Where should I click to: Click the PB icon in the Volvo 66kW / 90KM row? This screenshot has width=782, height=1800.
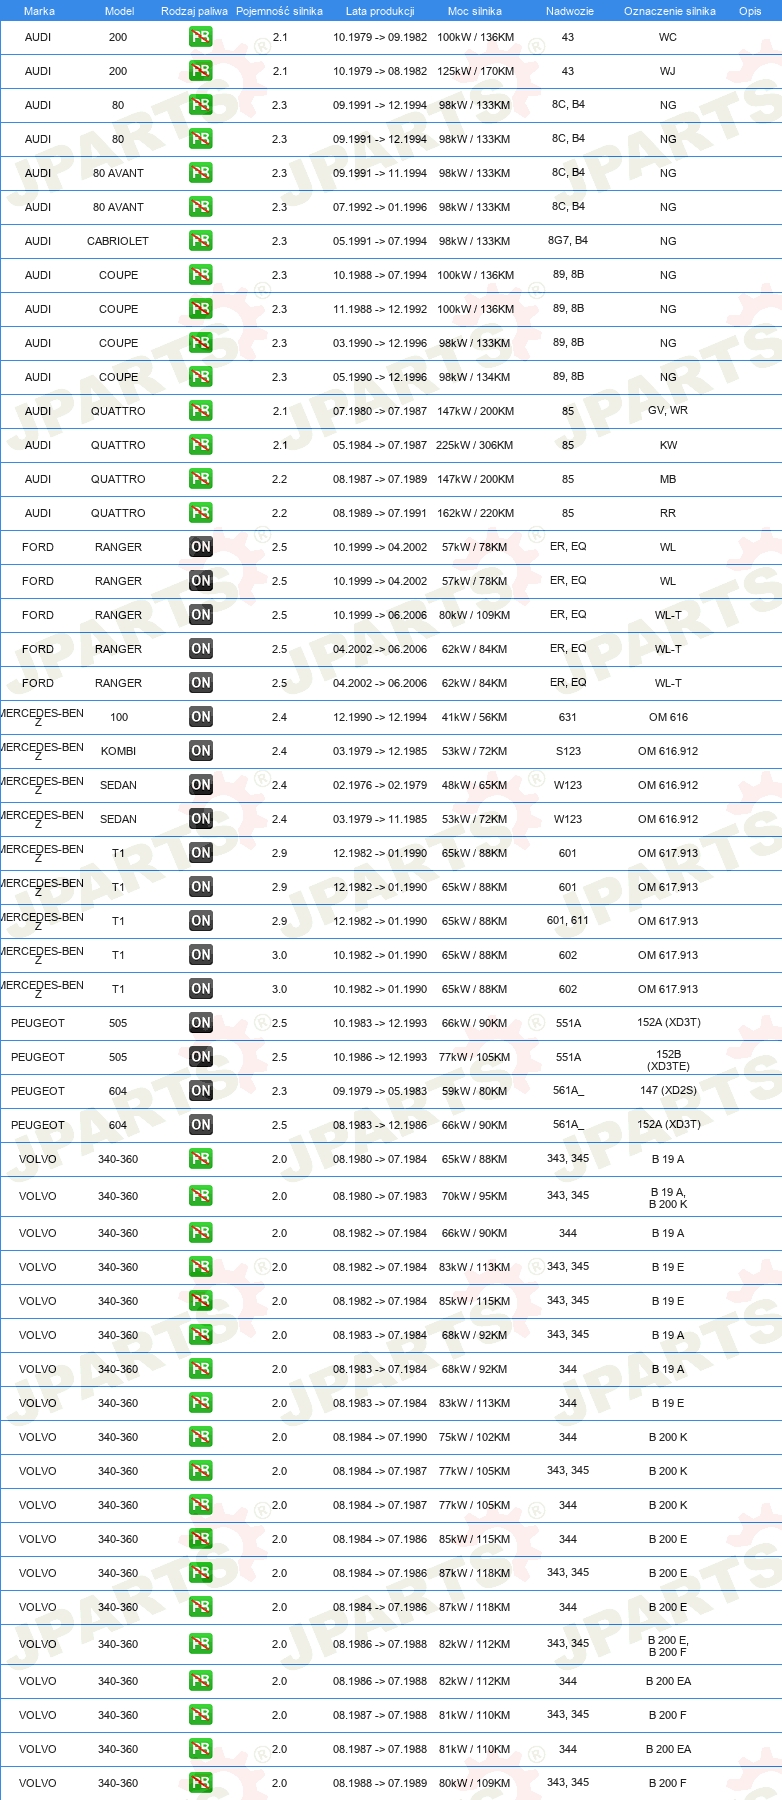point(201,1233)
